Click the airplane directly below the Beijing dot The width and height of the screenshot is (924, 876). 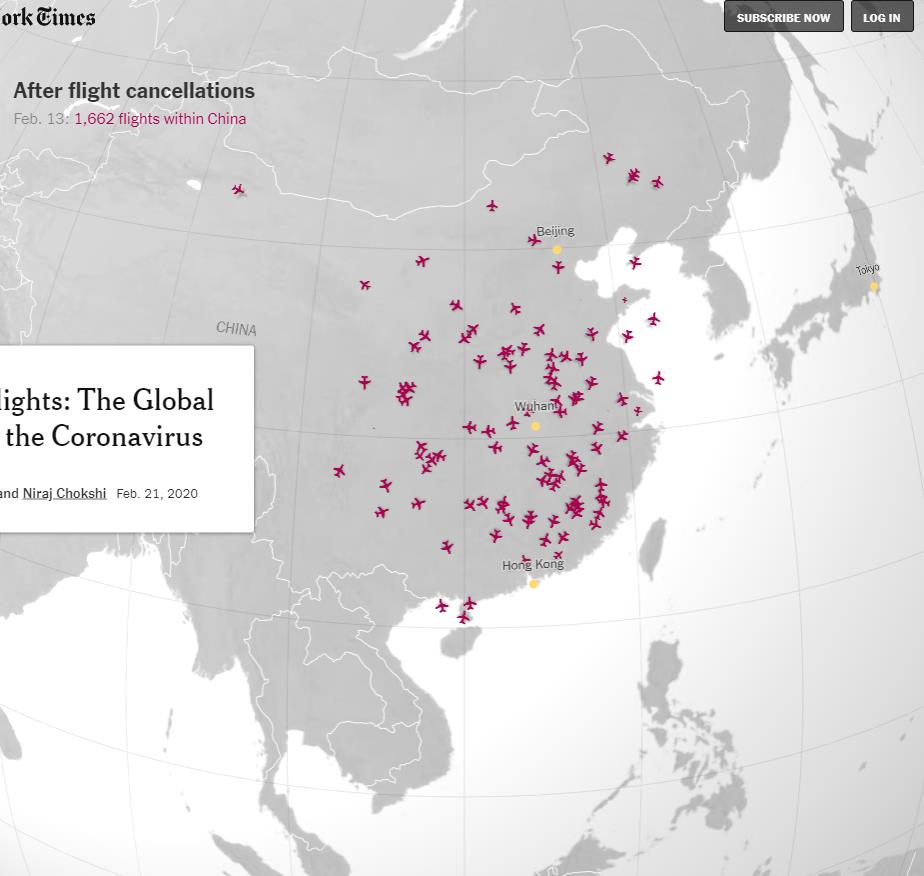click(x=558, y=267)
